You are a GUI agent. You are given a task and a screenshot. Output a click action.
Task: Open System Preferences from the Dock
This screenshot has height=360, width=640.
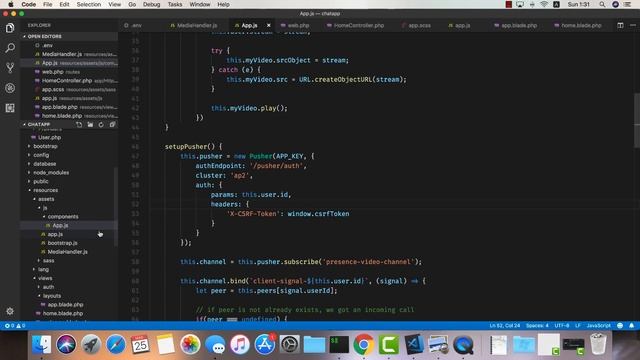pos(289,345)
